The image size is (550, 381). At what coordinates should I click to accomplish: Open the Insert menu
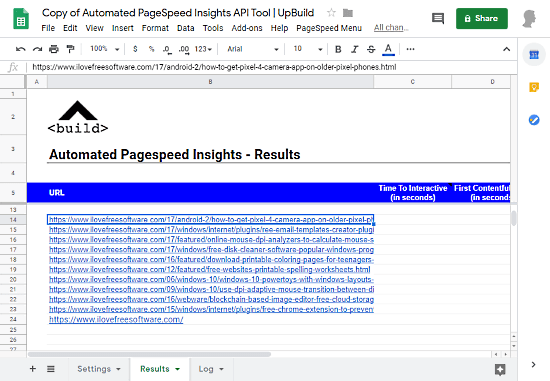122,28
